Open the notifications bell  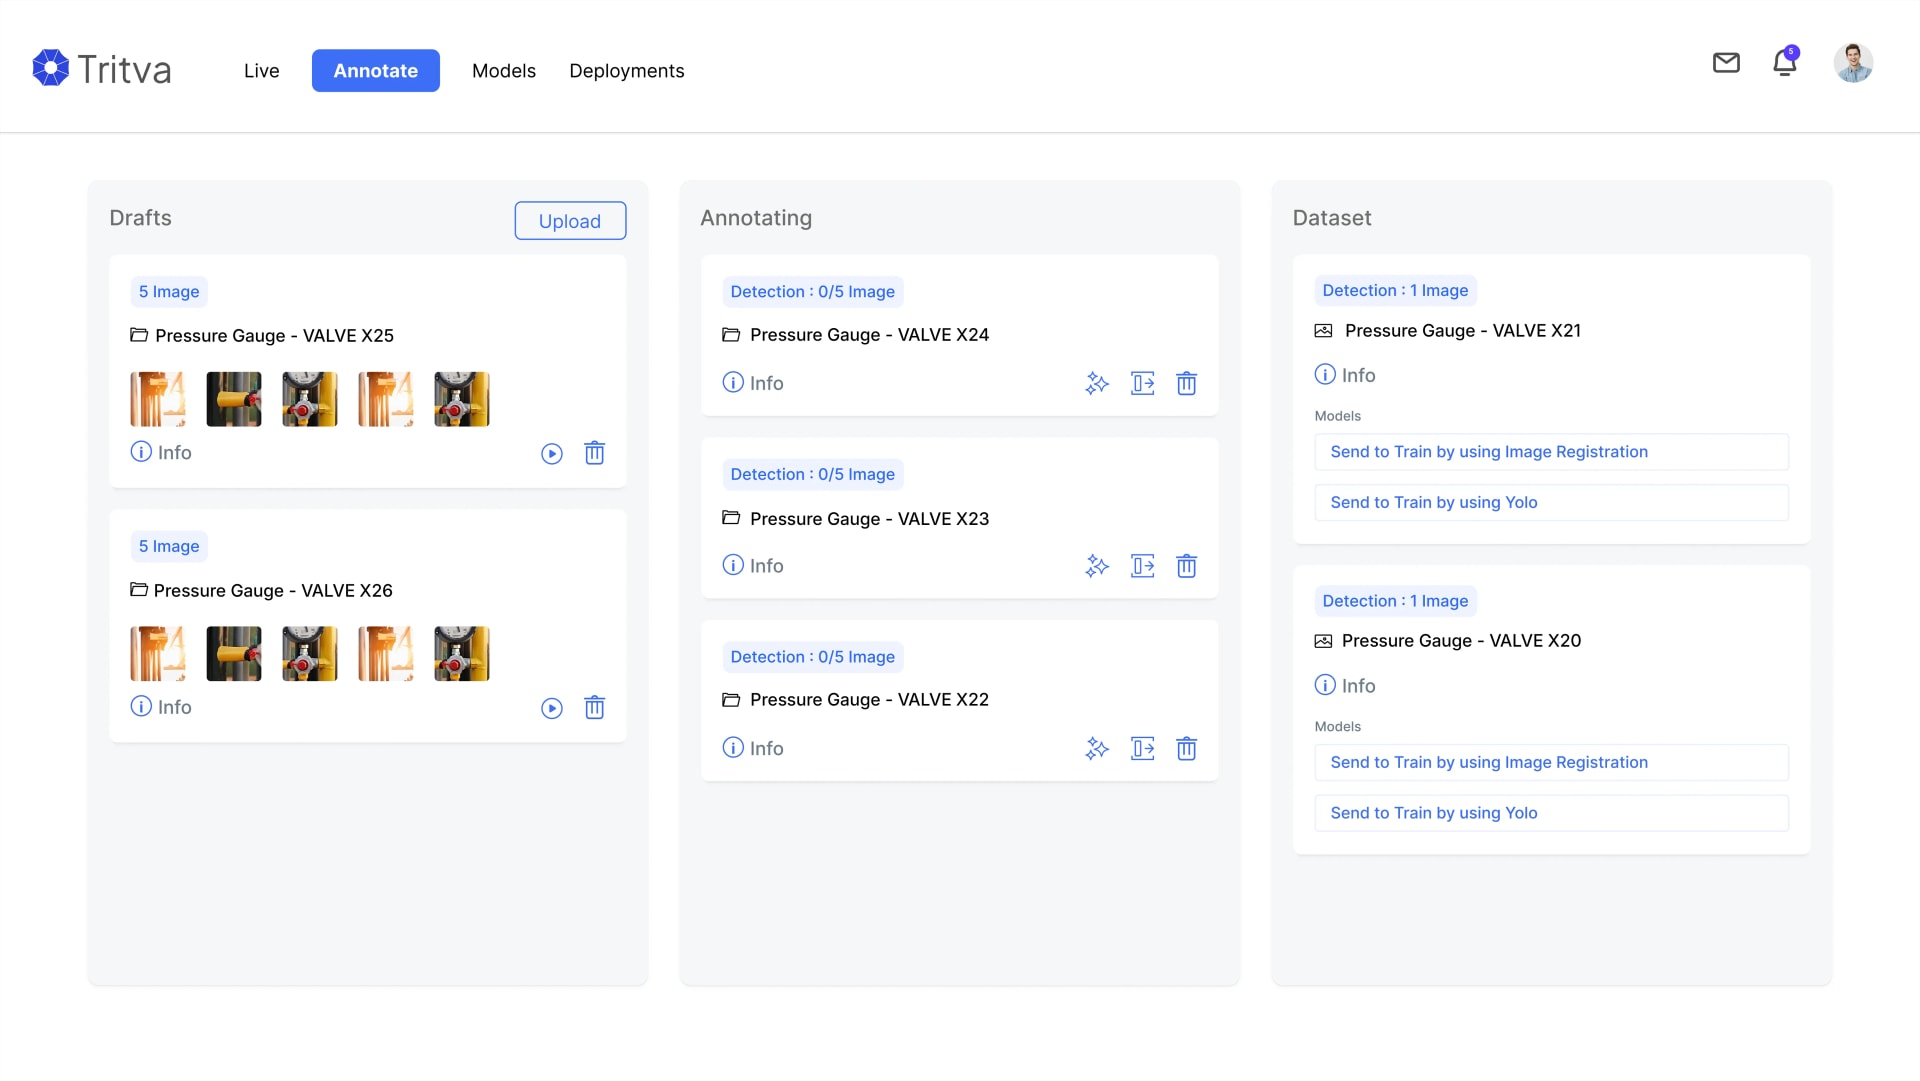(x=1784, y=63)
